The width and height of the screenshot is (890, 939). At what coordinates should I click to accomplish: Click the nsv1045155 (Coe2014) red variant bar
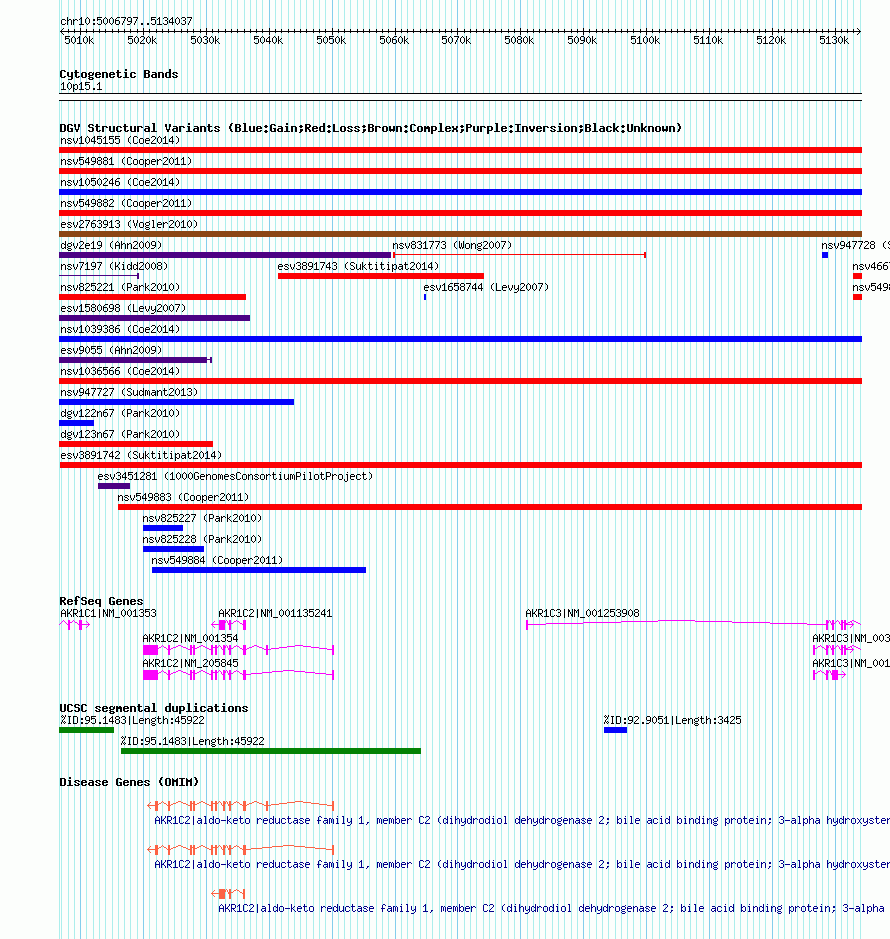[x=460, y=150]
